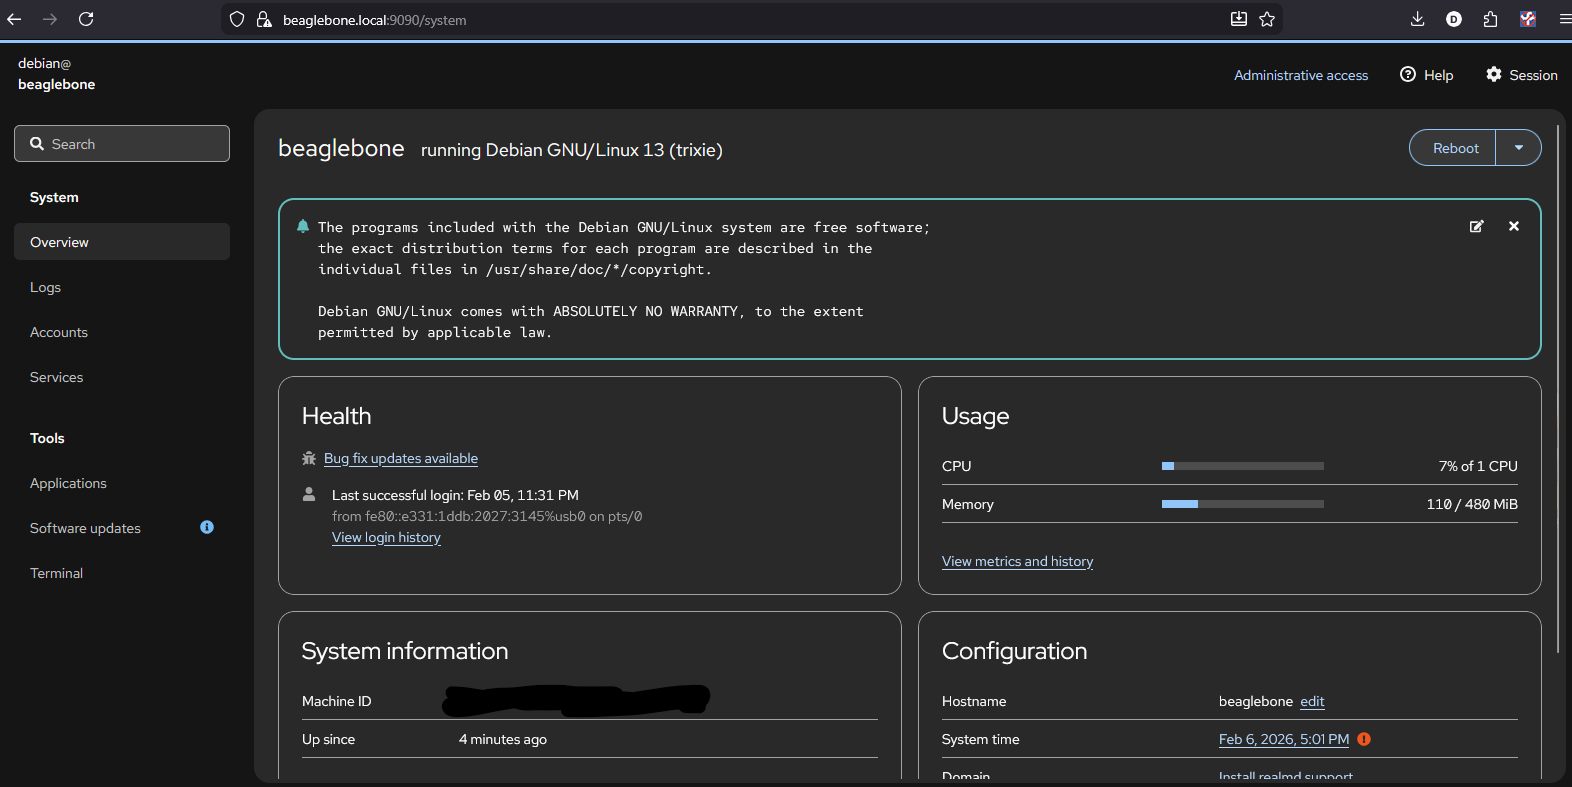Dismiss the Debian message banner
The height and width of the screenshot is (787, 1572).
1514,227
